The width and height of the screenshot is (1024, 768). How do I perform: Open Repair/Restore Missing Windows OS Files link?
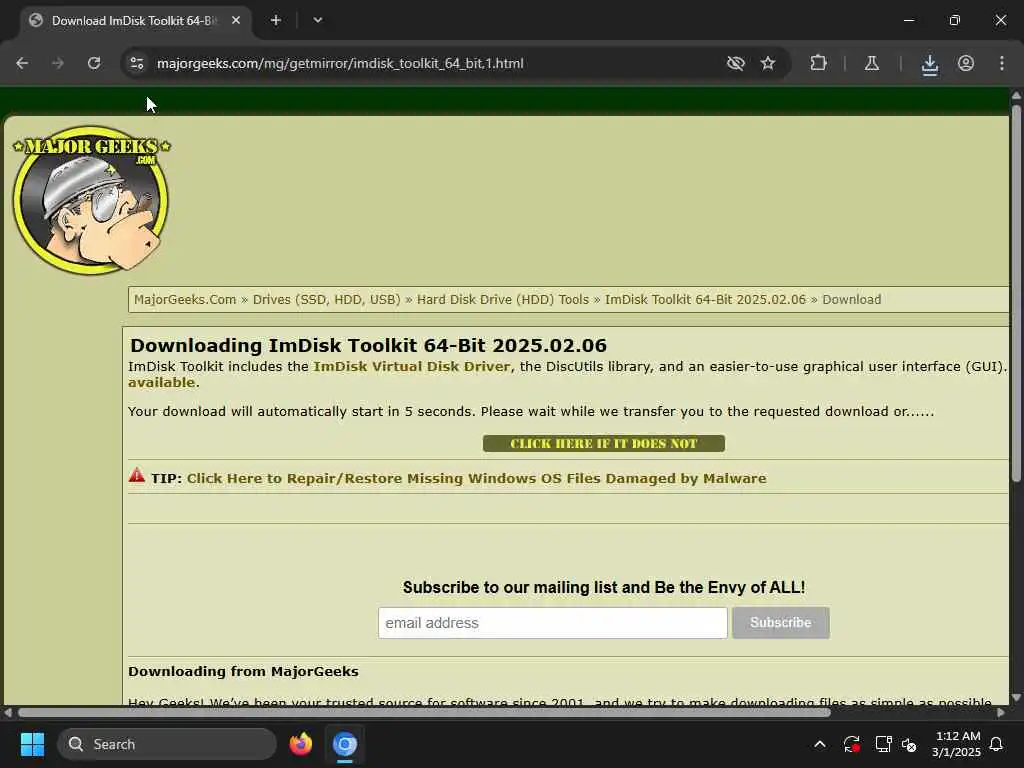(477, 479)
